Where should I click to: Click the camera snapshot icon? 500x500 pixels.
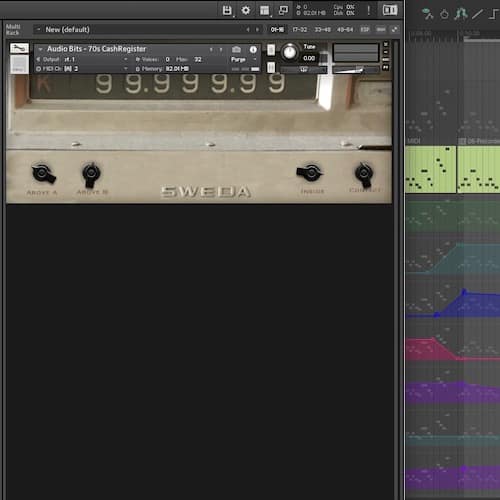click(x=236, y=49)
